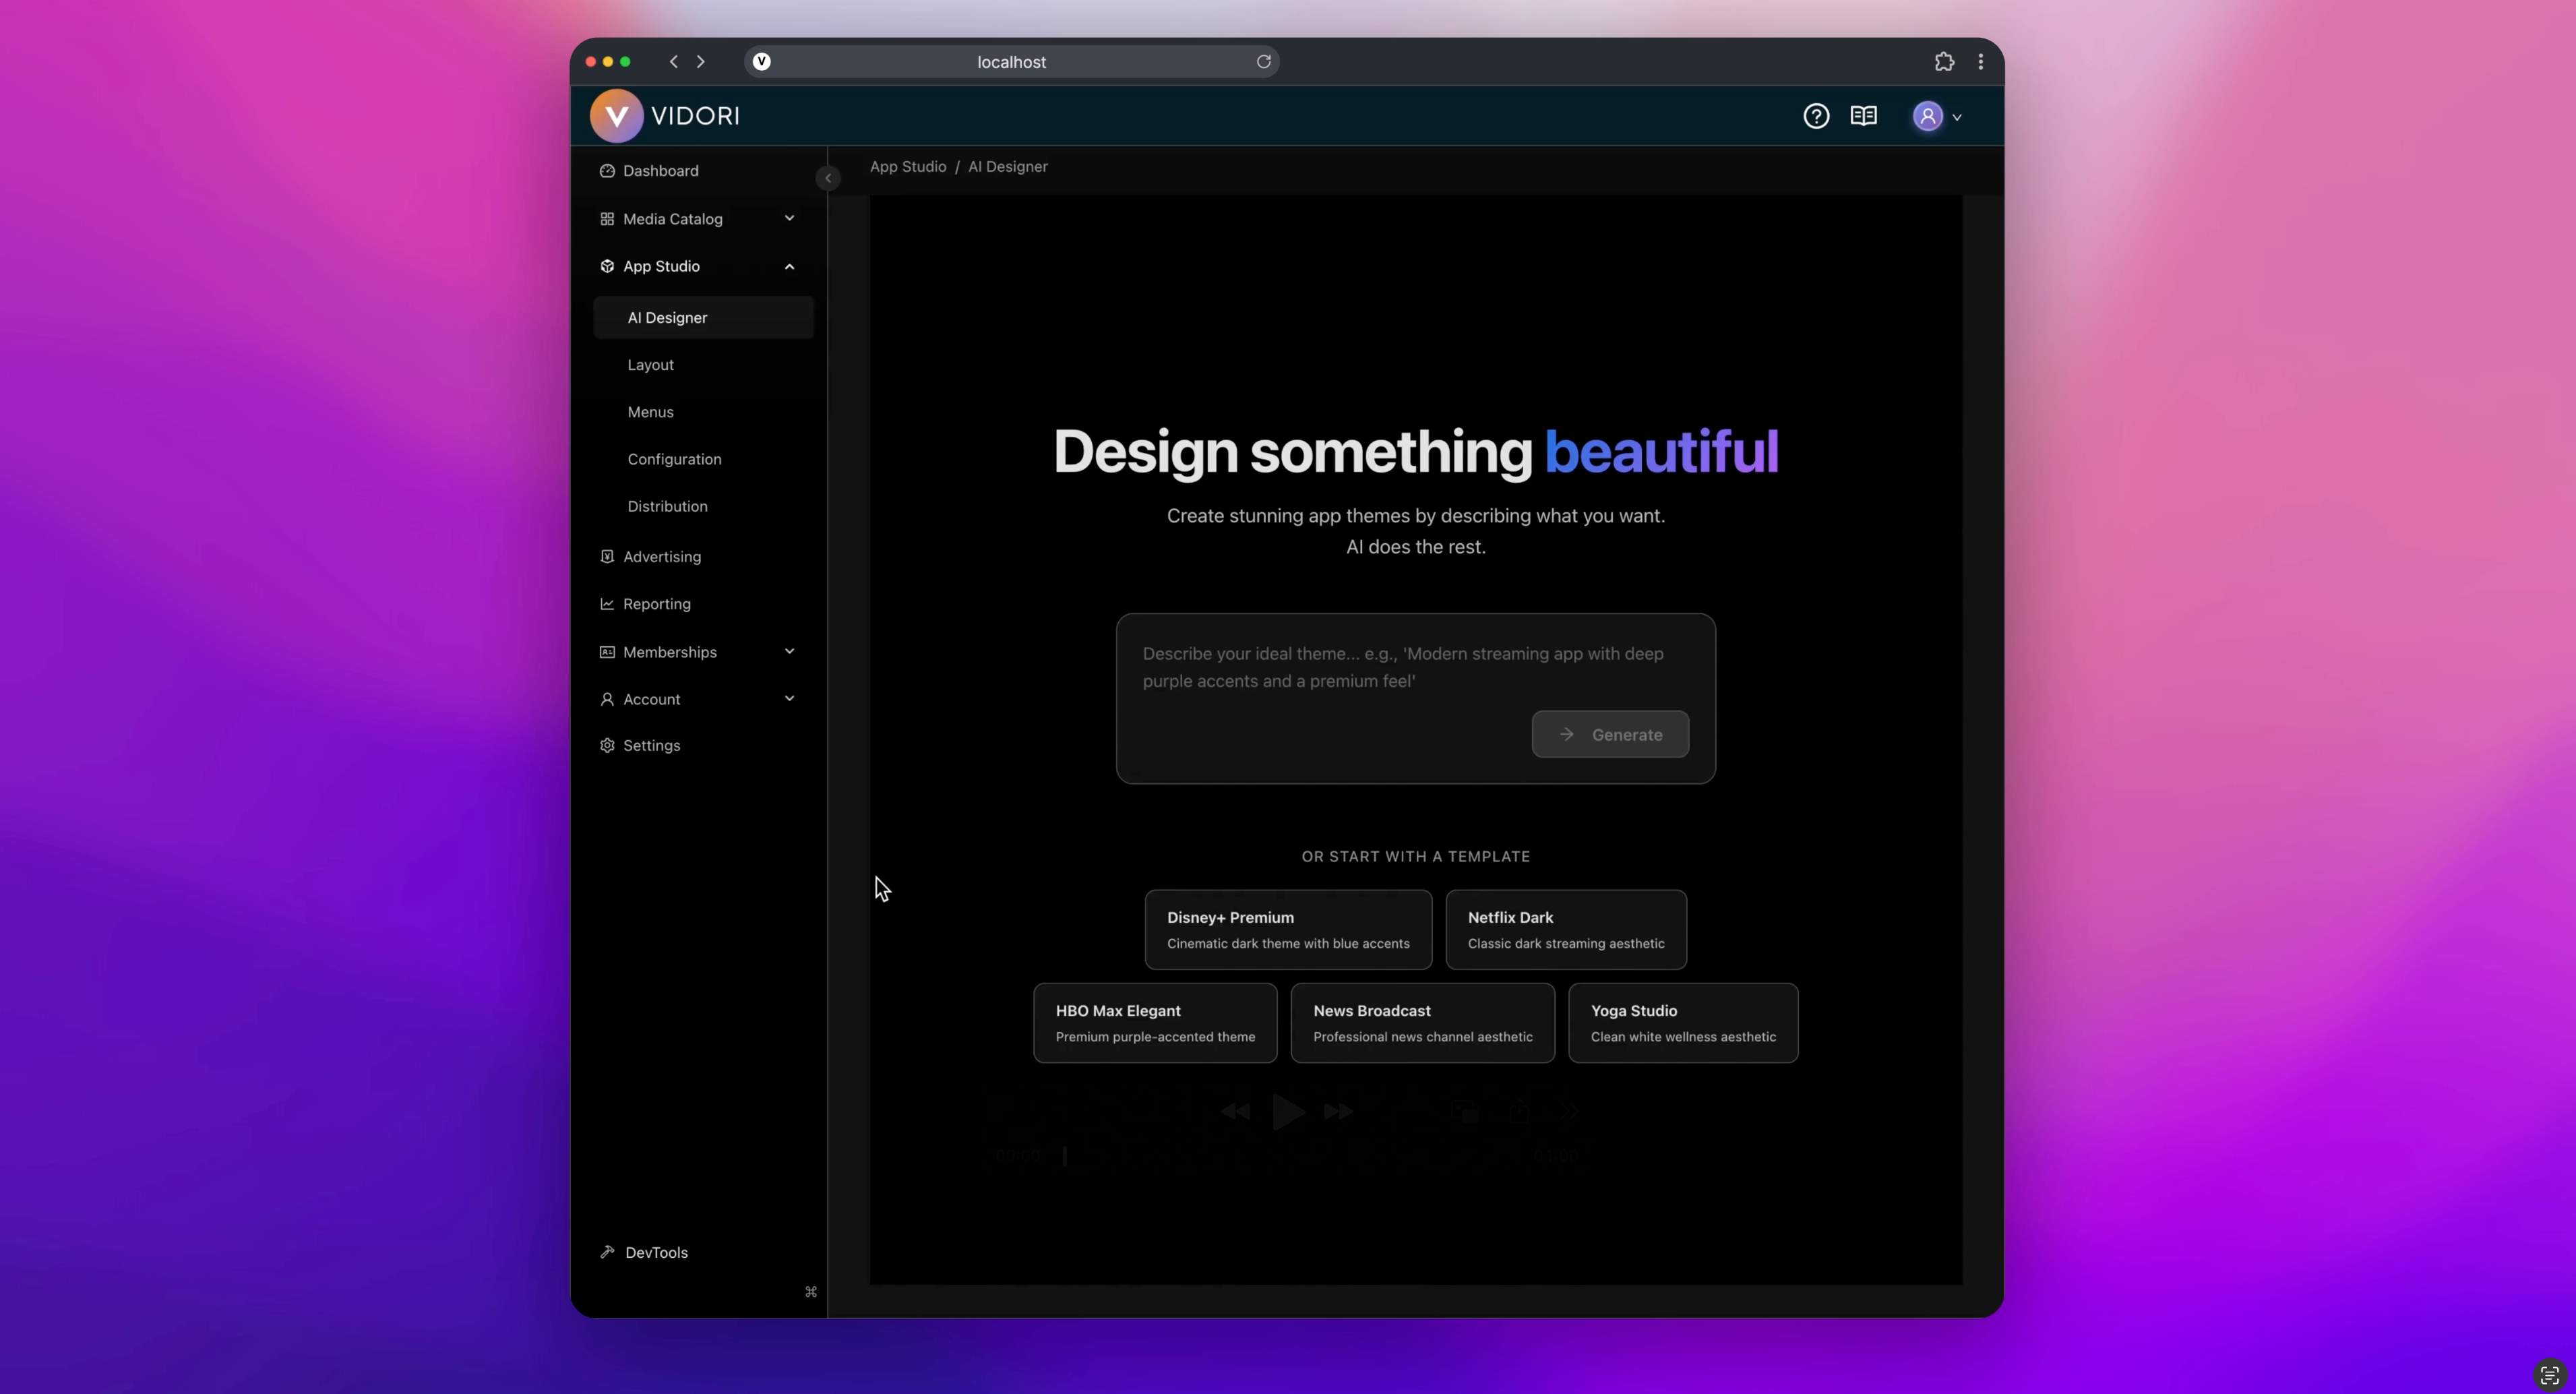Collapse the App Studio section
The height and width of the screenshot is (1394, 2576).
tap(789, 266)
